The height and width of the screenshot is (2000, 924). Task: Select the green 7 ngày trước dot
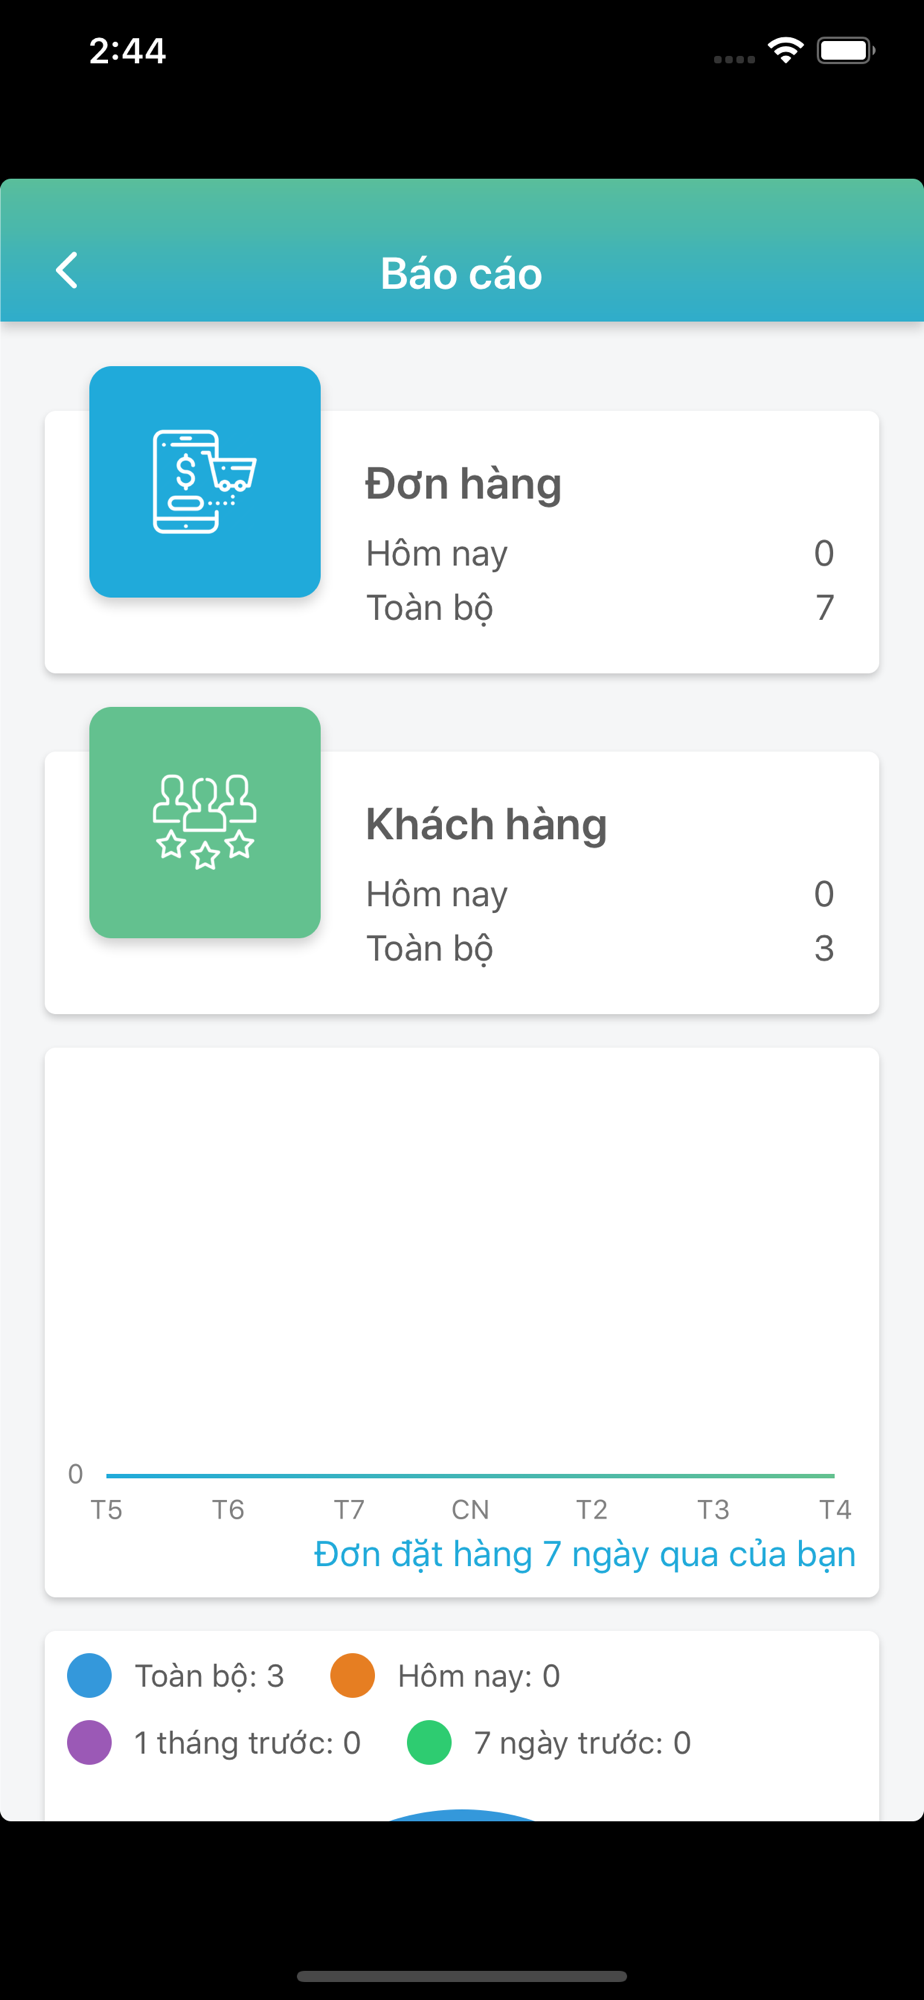pyautogui.click(x=429, y=1743)
